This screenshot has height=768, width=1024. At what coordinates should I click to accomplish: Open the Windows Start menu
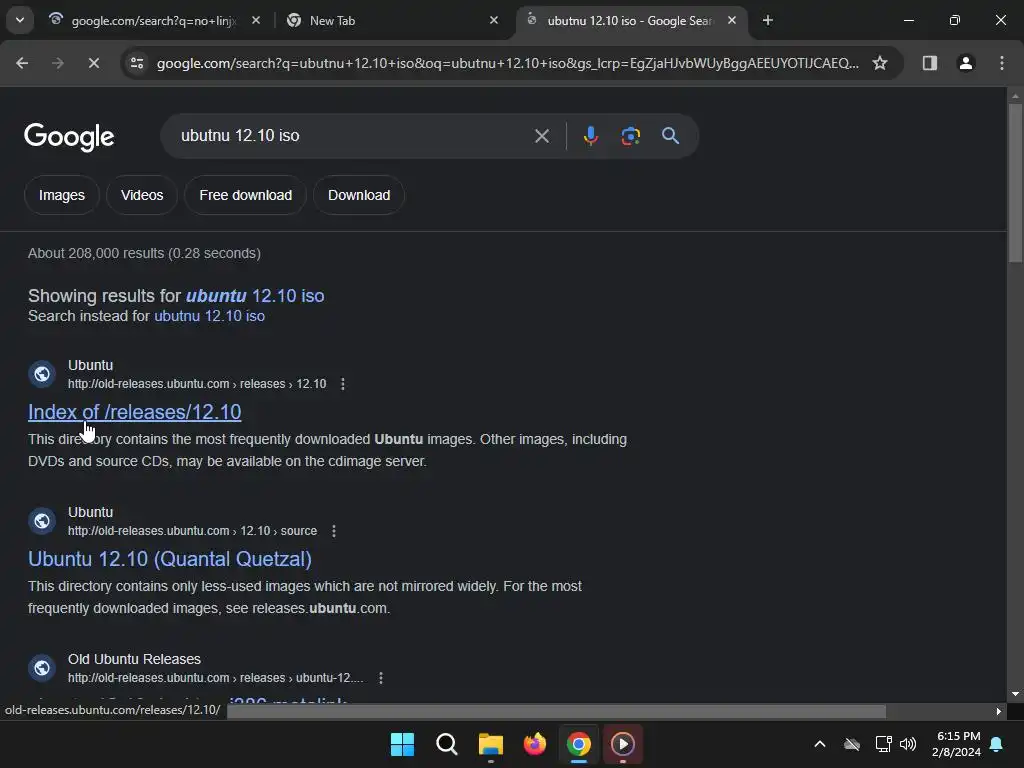(402, 744)
